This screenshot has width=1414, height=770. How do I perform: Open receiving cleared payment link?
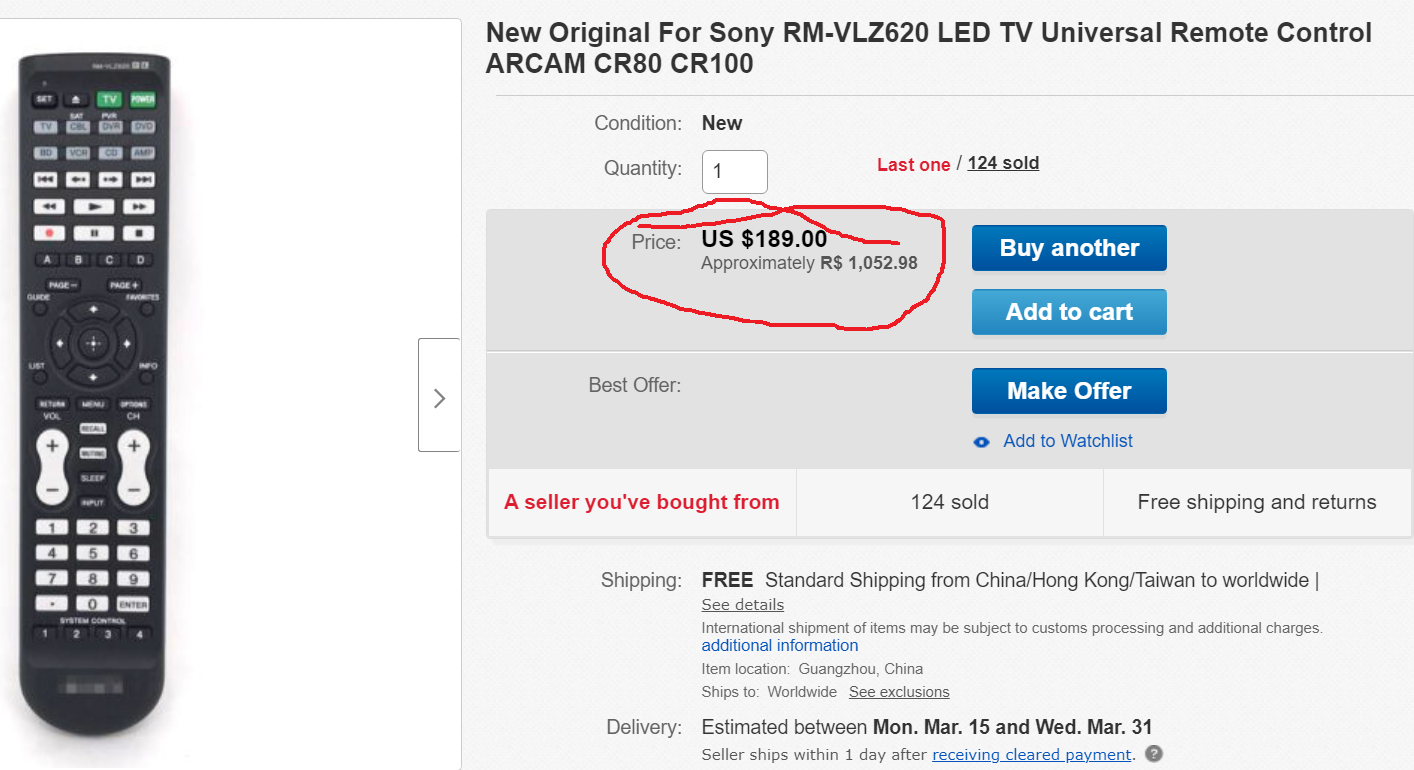click(x=1031, y=755)
